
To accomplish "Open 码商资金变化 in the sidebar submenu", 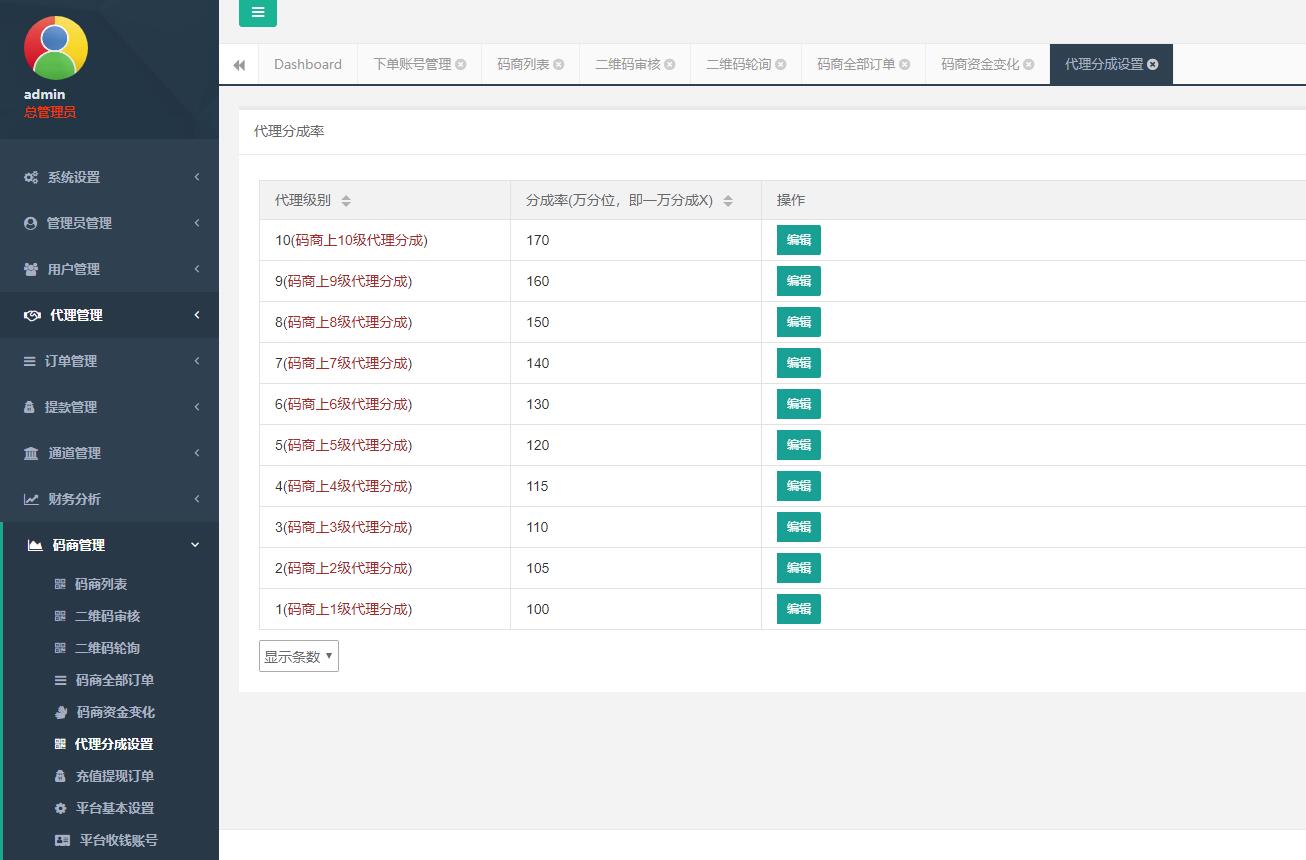I will pos(115,712).
